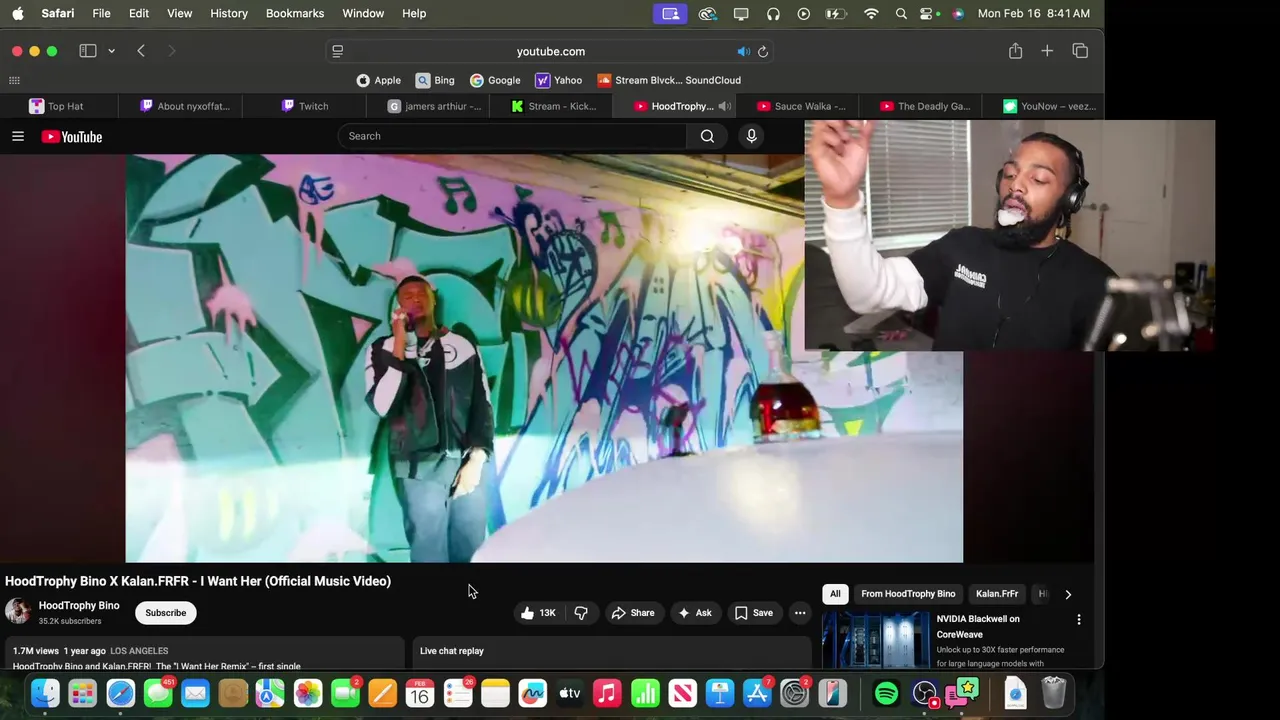Open Freeform in the Dock
Screen dimensions: 1280x720
pos(533,693)
